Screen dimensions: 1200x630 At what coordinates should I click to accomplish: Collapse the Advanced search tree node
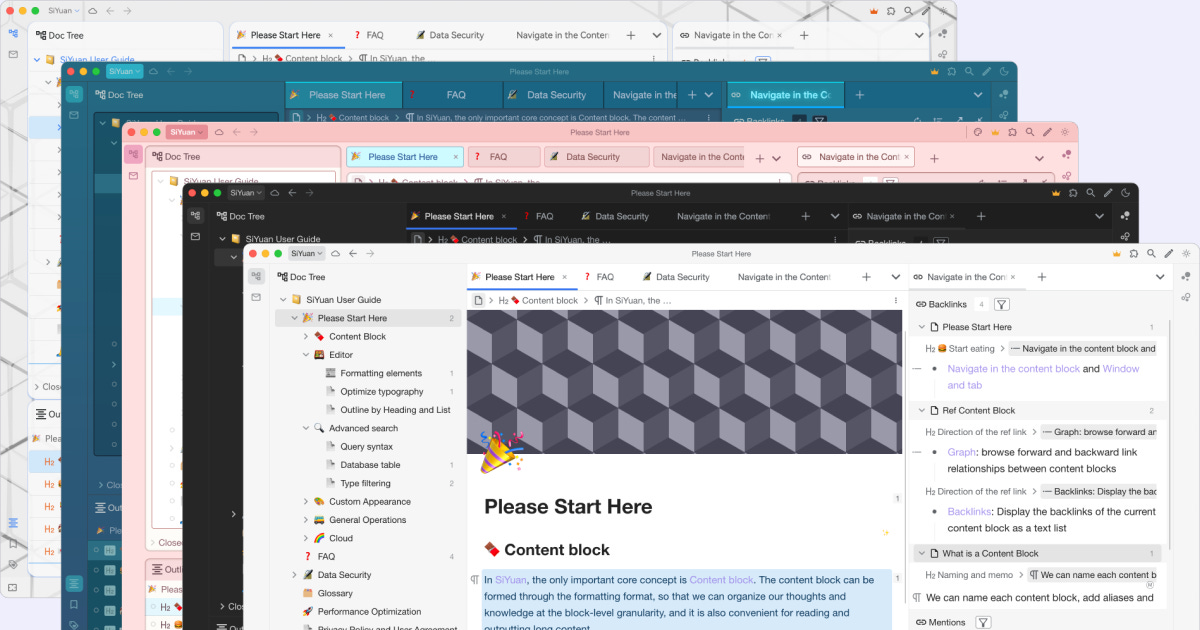[x=306, y=428]
